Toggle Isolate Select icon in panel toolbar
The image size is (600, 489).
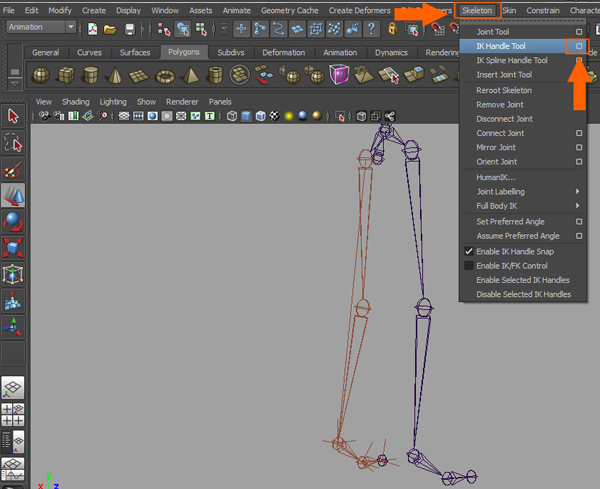pos(340,116)
